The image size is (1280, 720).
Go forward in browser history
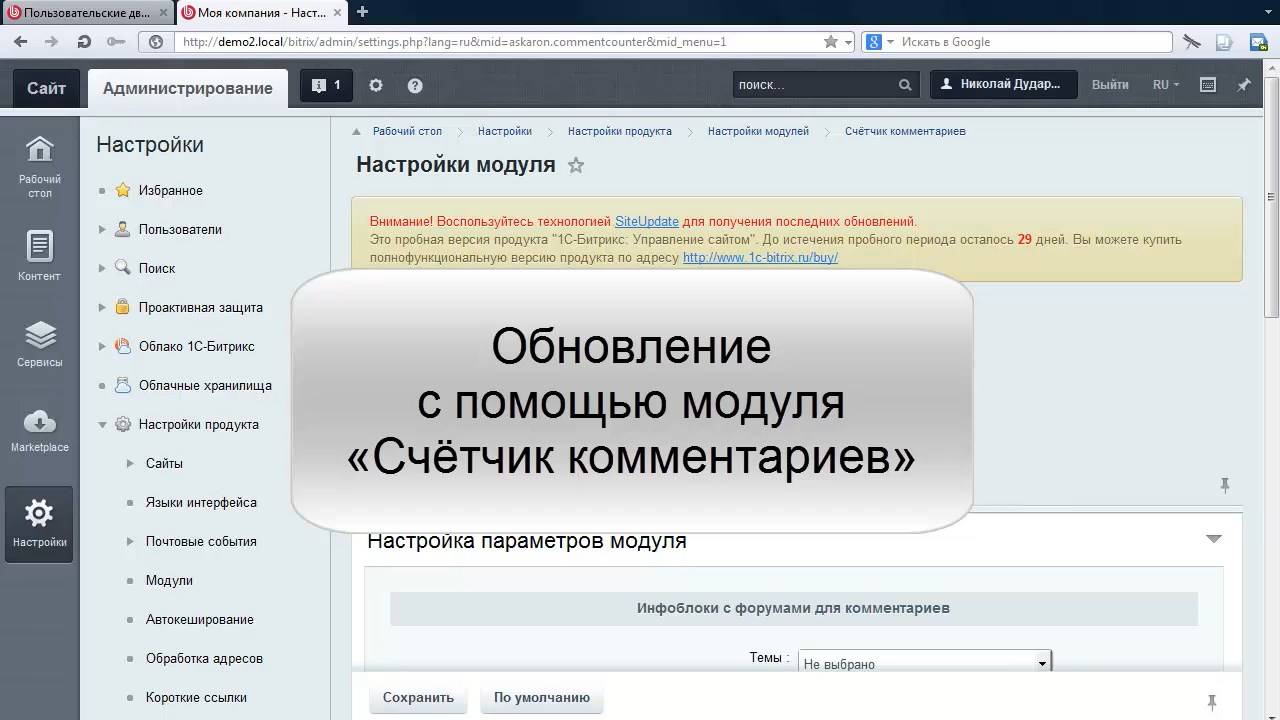click(52, 42)
